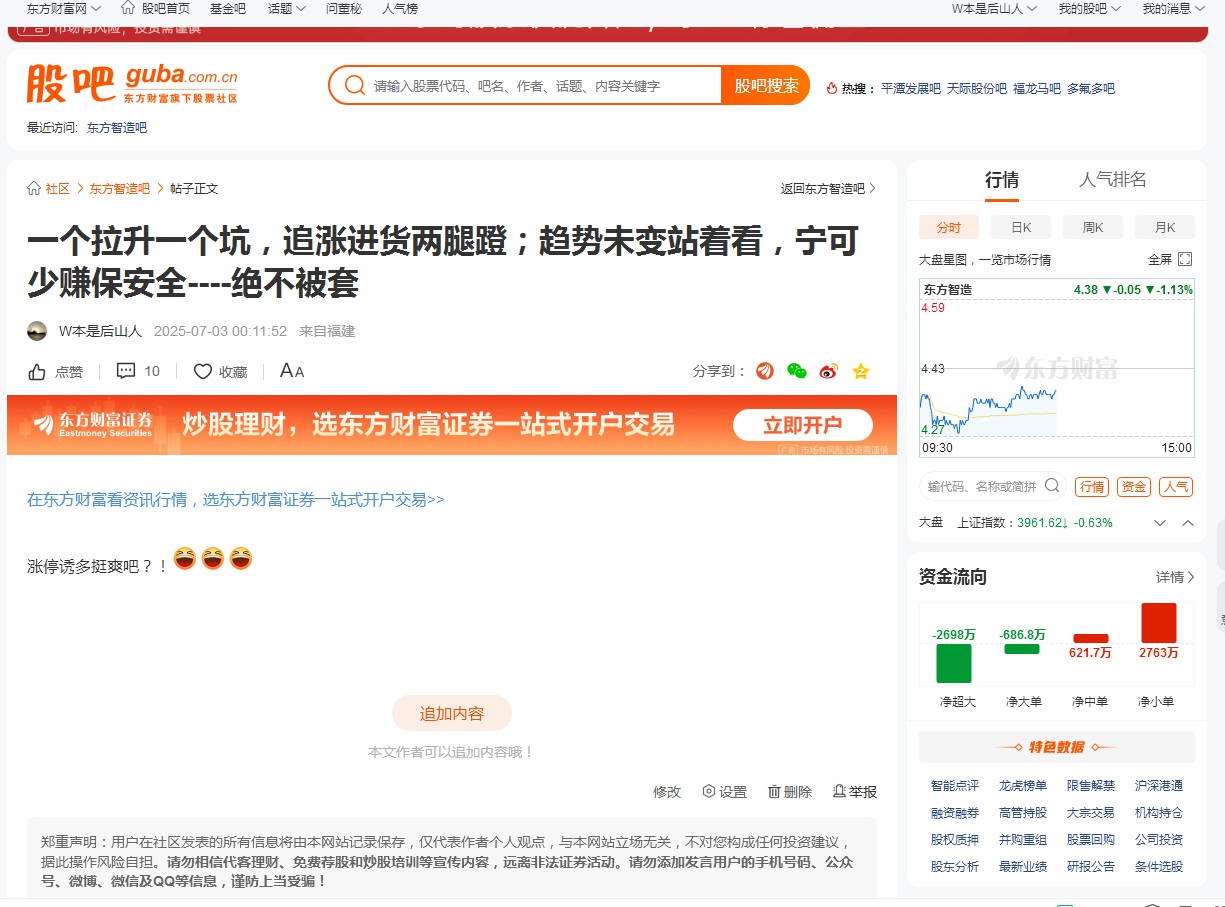Open the 我的股吧 dropdown
This screenshot has width=1225, height=907.
tap(1089, 8)
